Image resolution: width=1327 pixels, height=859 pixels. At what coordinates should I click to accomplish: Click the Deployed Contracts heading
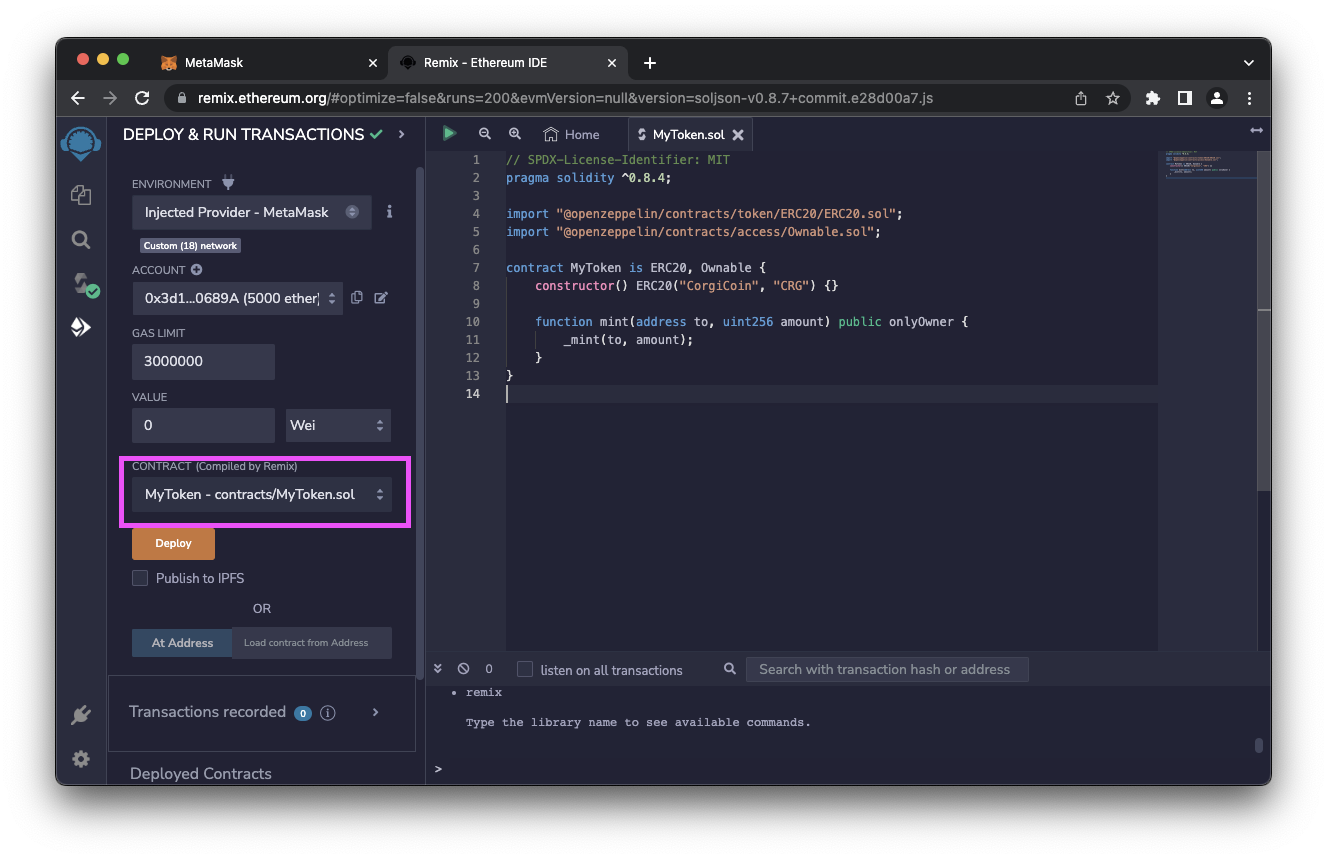(x=201, y=773)
